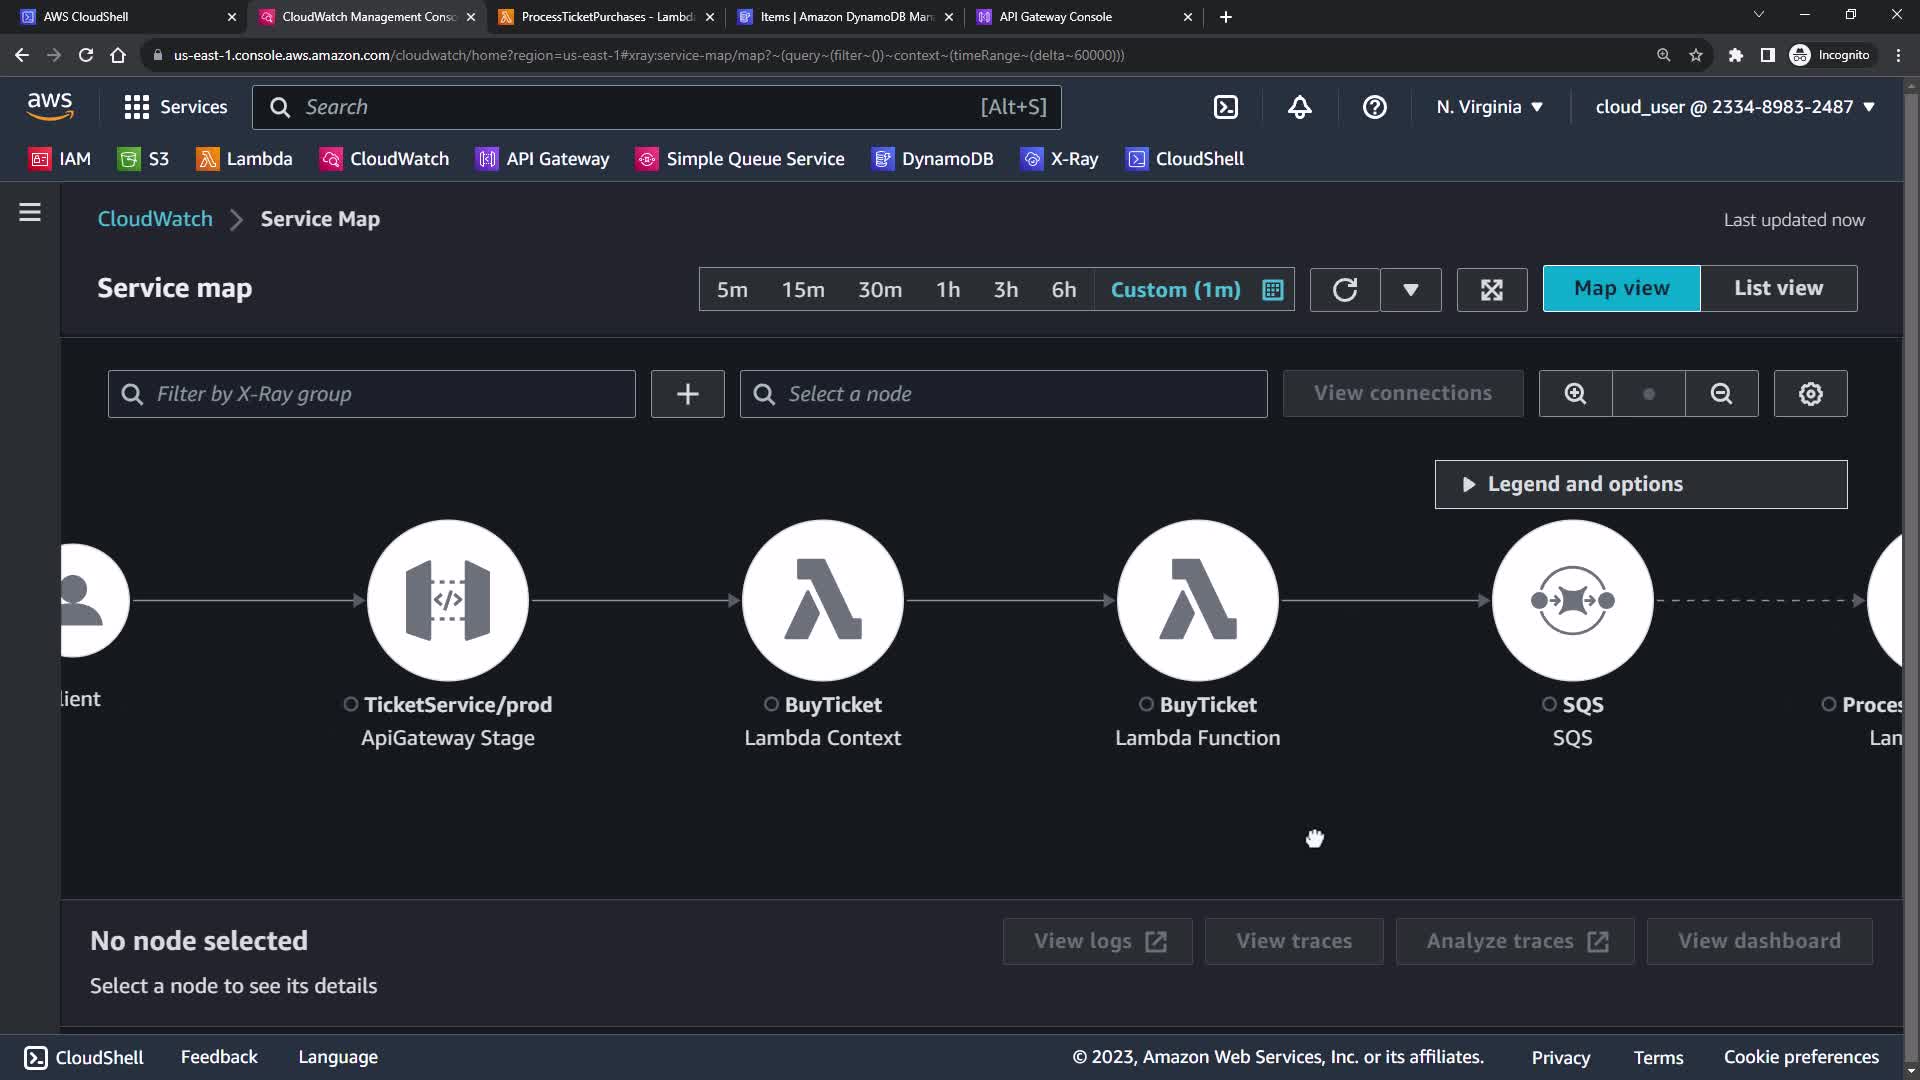Click the CloudWatch breadcrumb link
Viewport: 1920px width, 1080px height.
pos(155,219)
